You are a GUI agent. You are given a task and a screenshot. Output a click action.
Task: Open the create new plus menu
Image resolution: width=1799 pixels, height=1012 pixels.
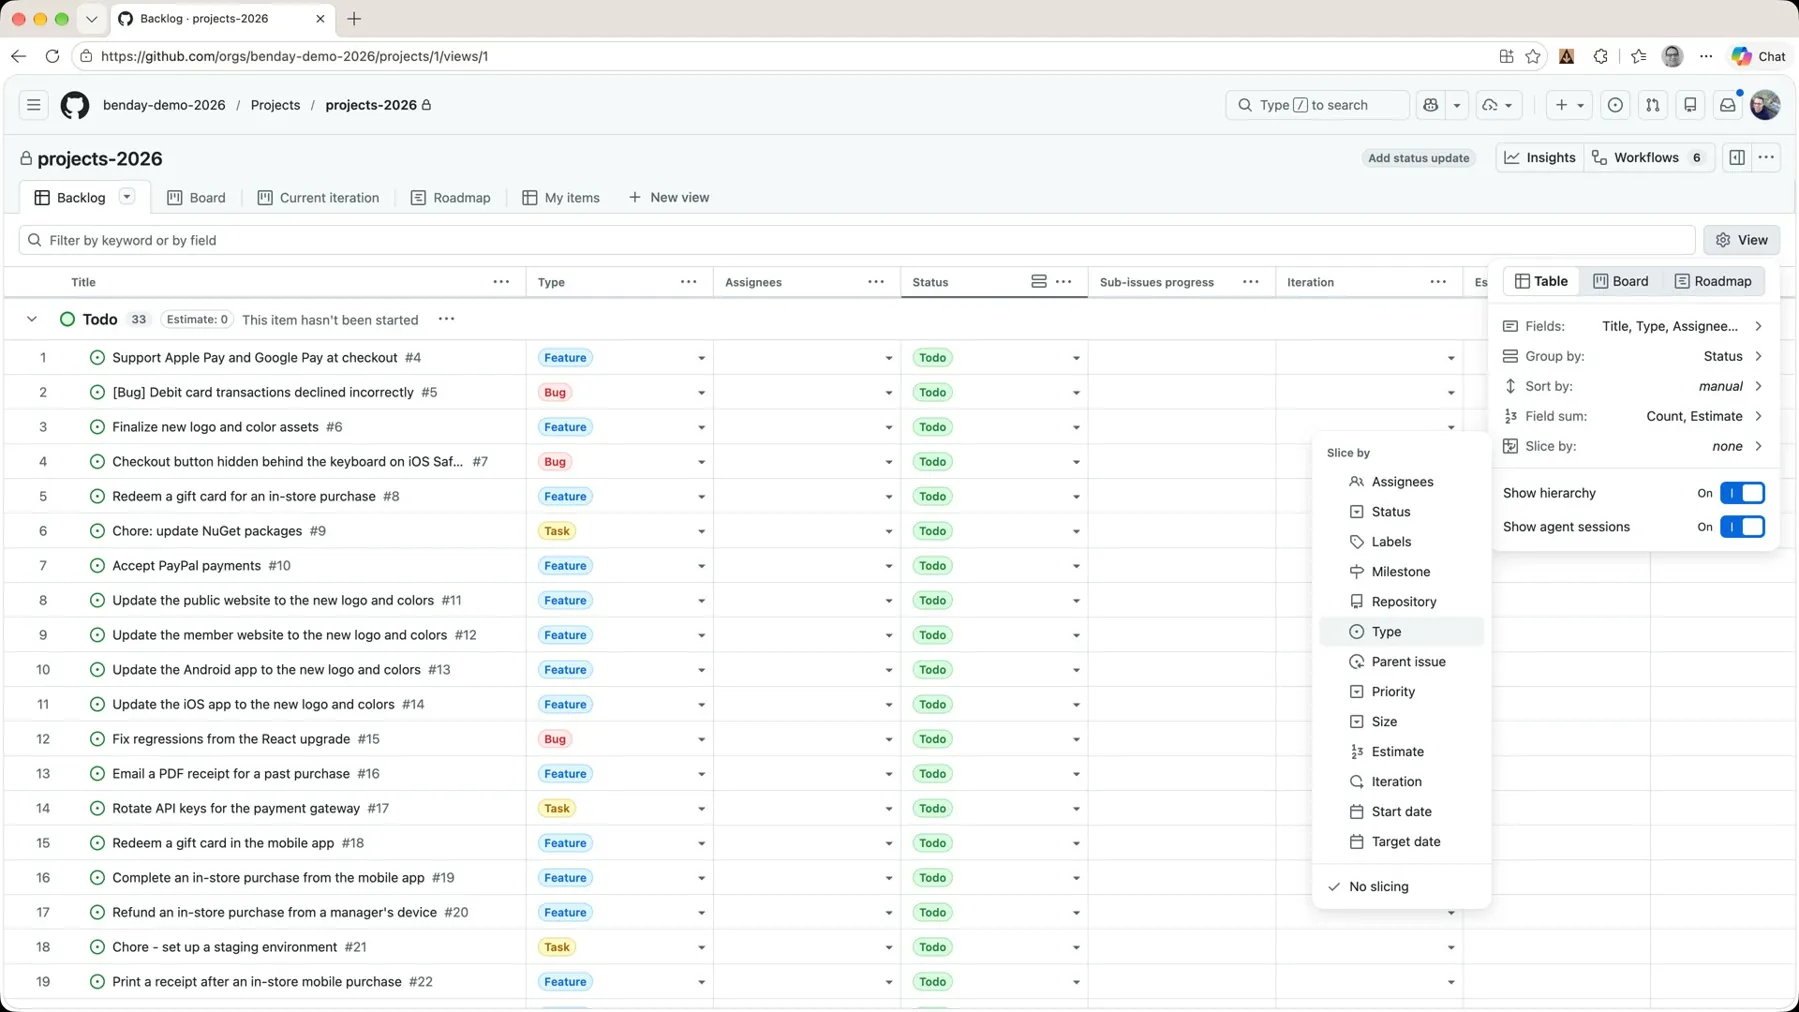1569,105
